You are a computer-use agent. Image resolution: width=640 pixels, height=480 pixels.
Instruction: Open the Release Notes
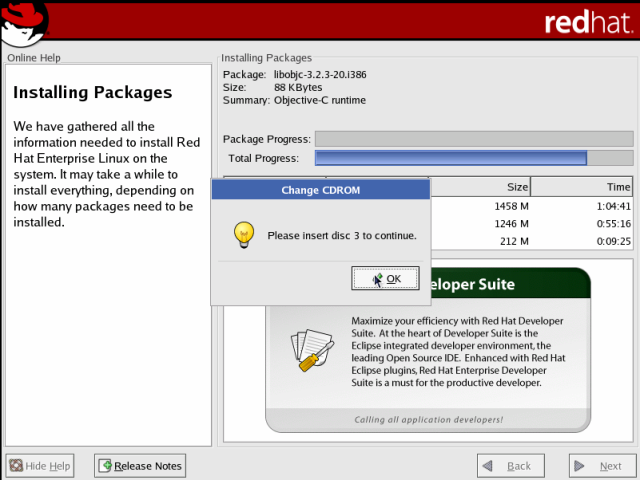pos(140,466)
